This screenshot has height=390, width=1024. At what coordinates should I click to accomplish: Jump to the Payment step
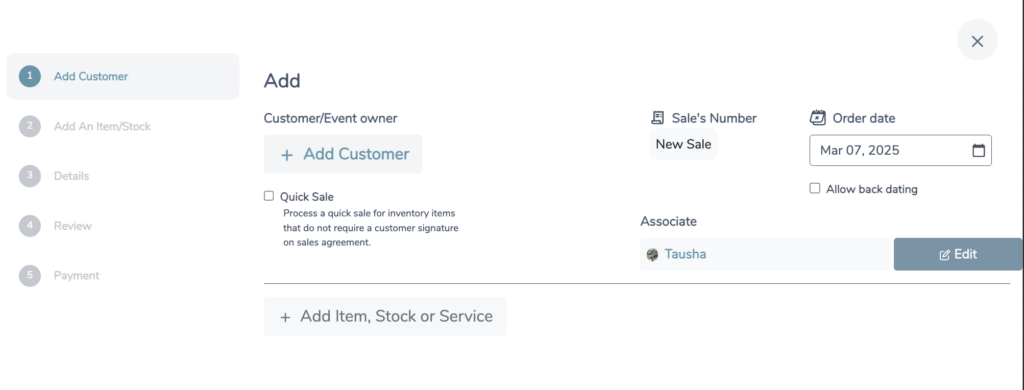click(76, 276)
